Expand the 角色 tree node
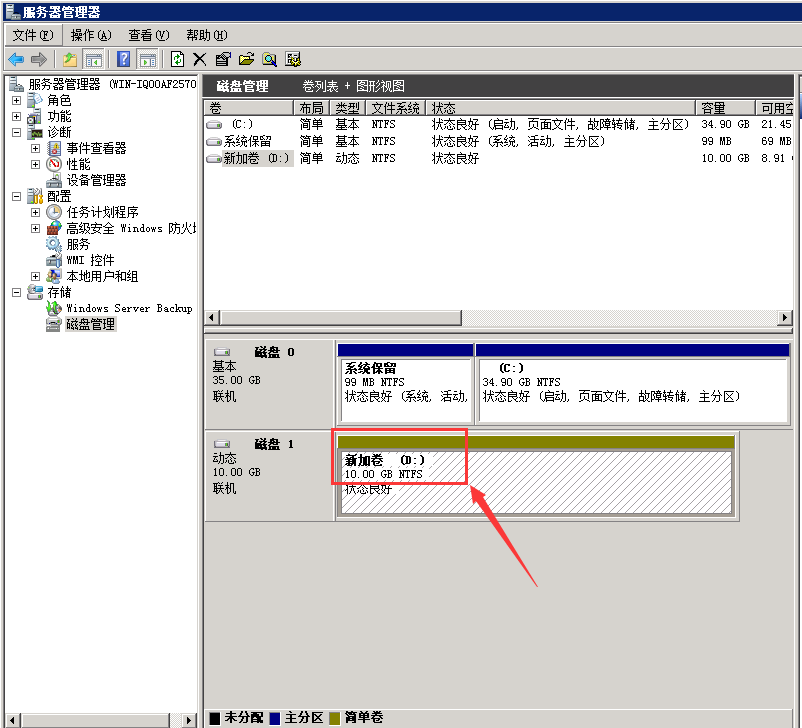The width and height of the screenshot is (802, 728). pos(16,101)
